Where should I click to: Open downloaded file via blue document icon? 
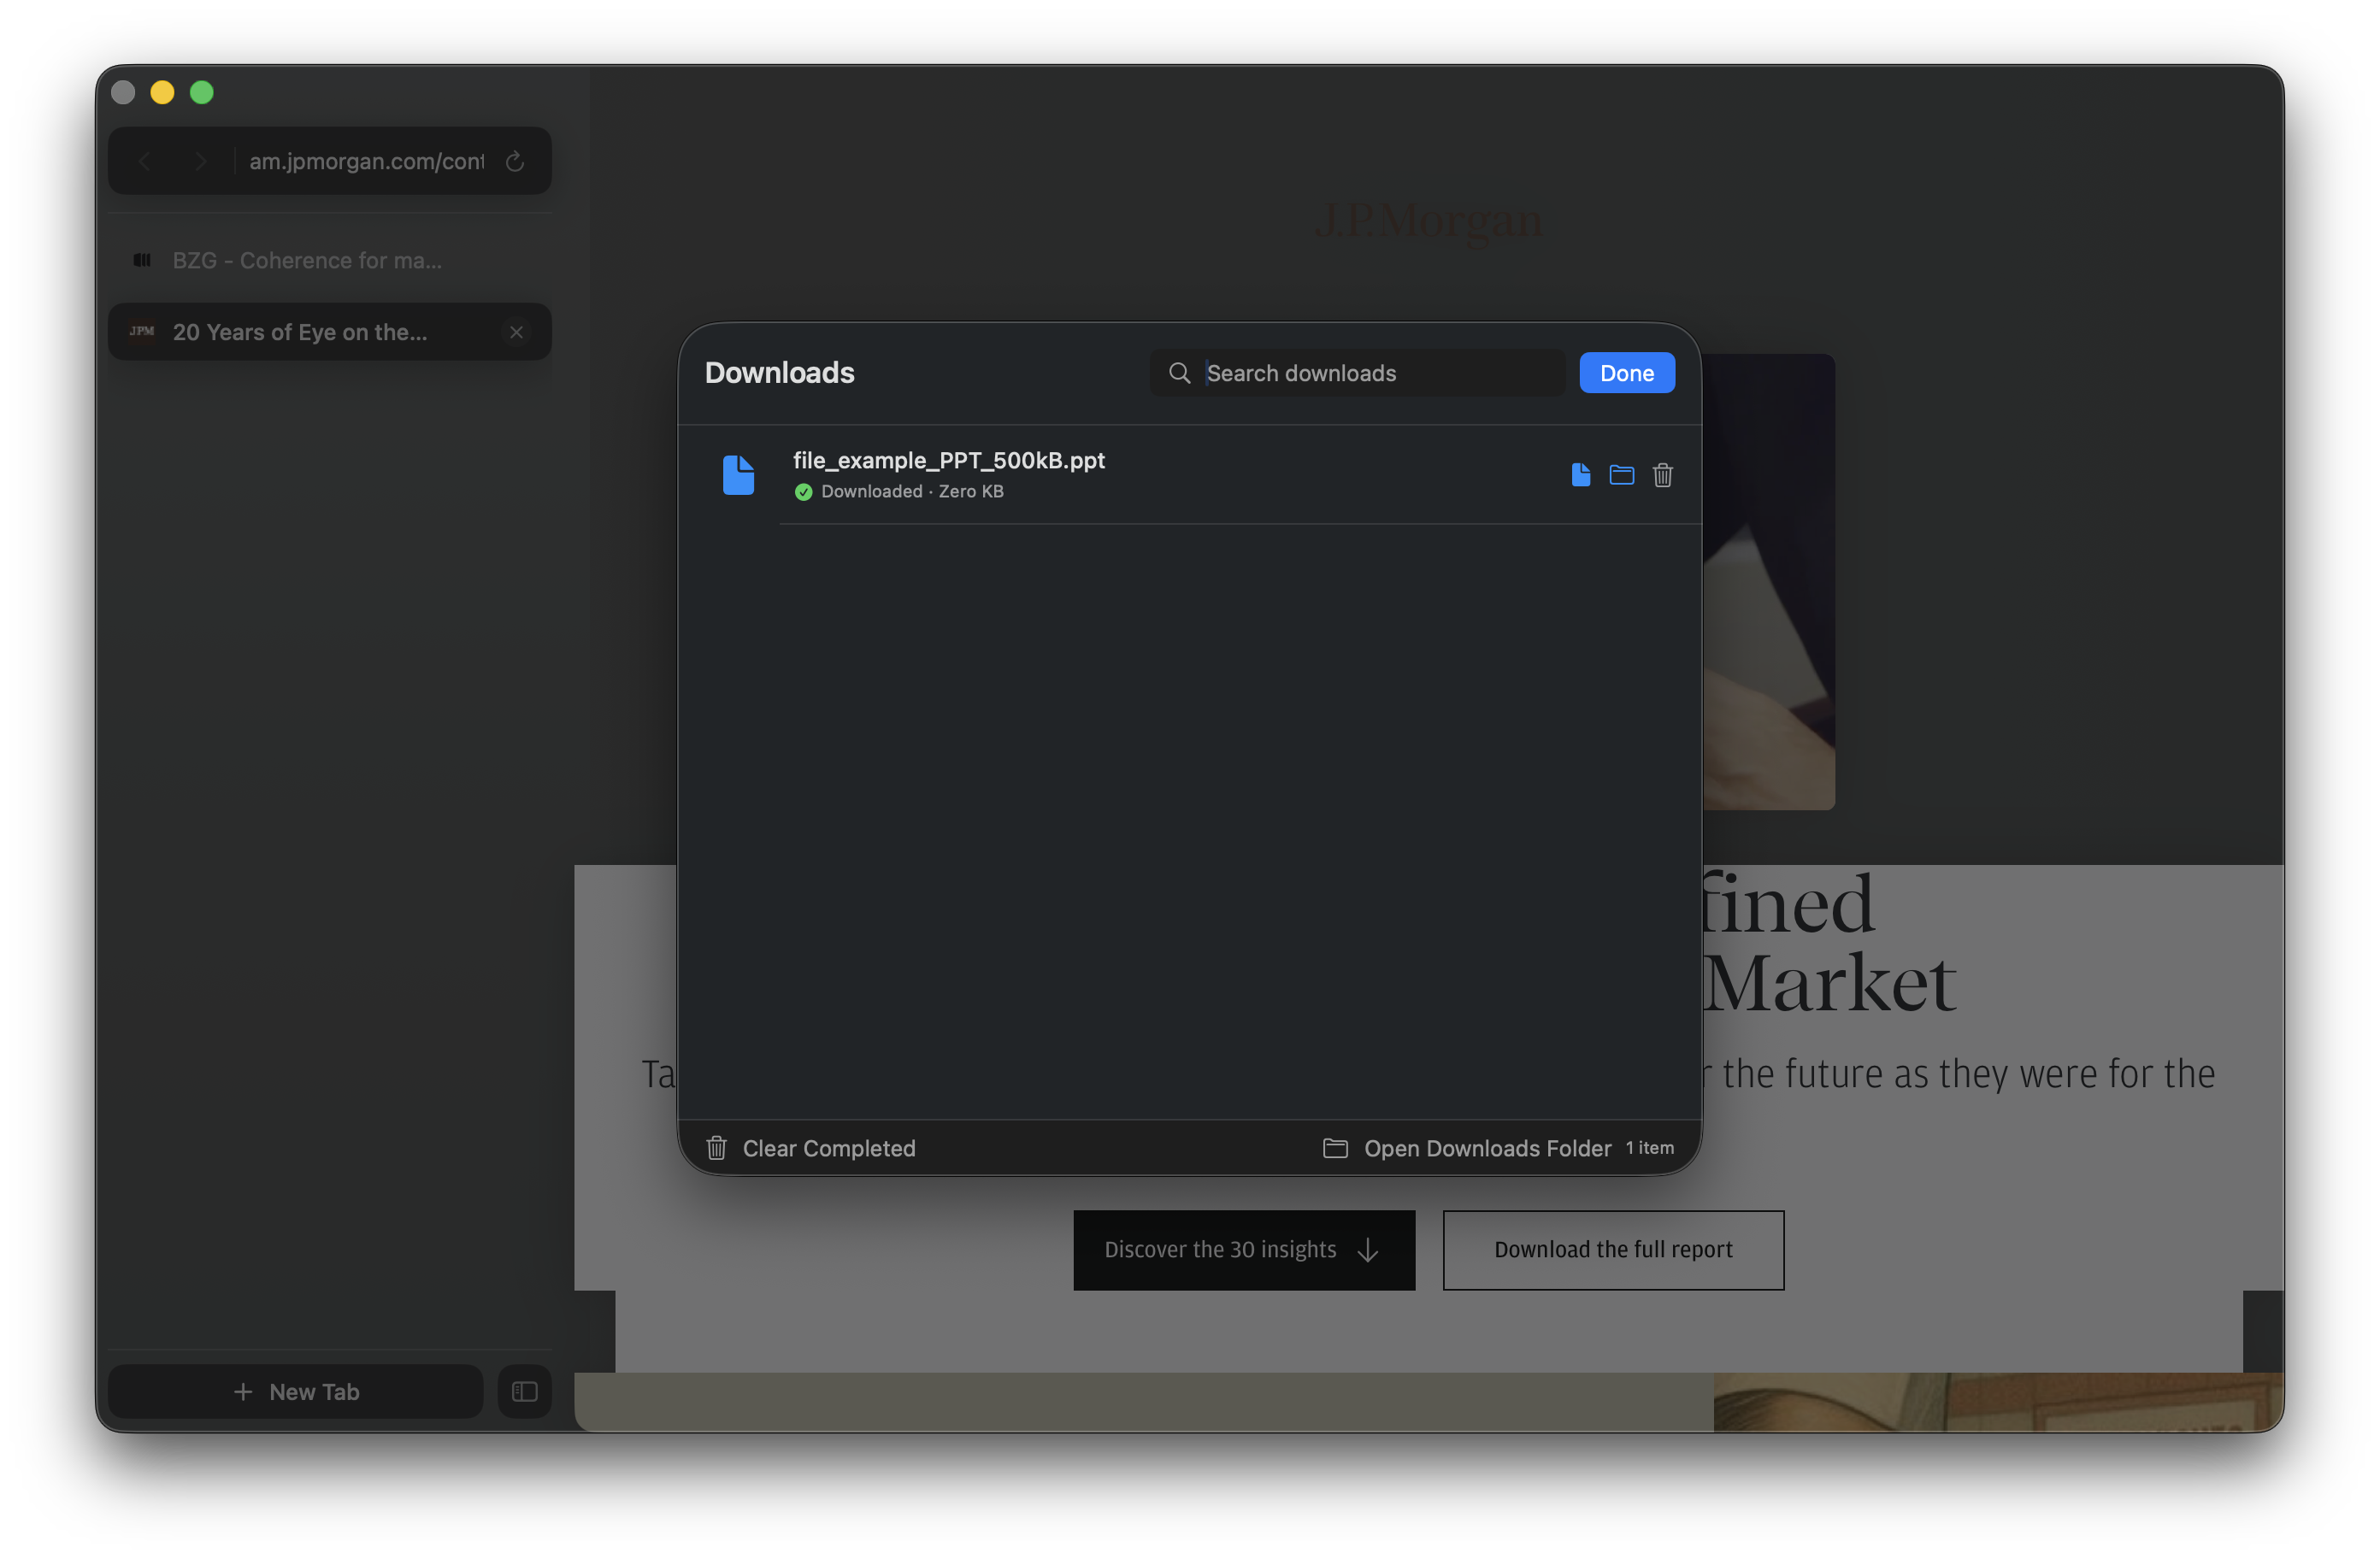[x=1580, y=475]
